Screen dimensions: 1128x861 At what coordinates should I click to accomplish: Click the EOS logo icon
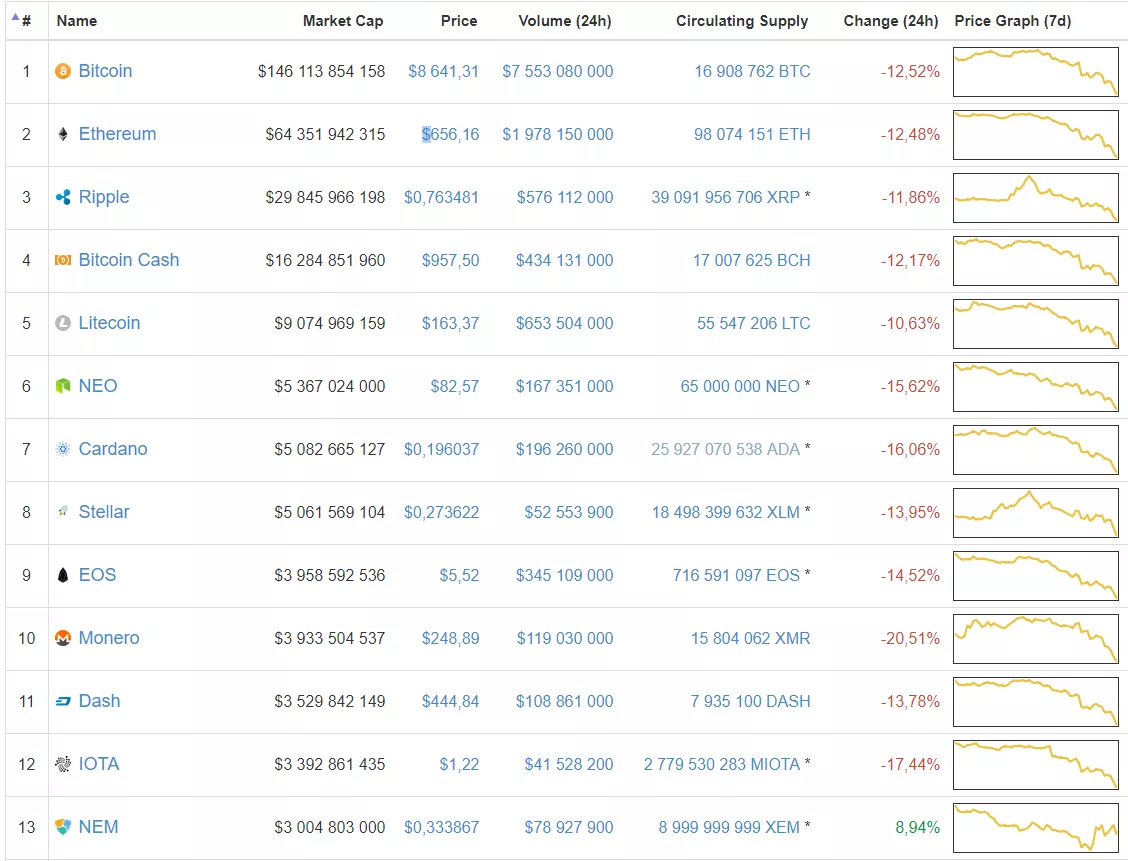click(63, 575)
